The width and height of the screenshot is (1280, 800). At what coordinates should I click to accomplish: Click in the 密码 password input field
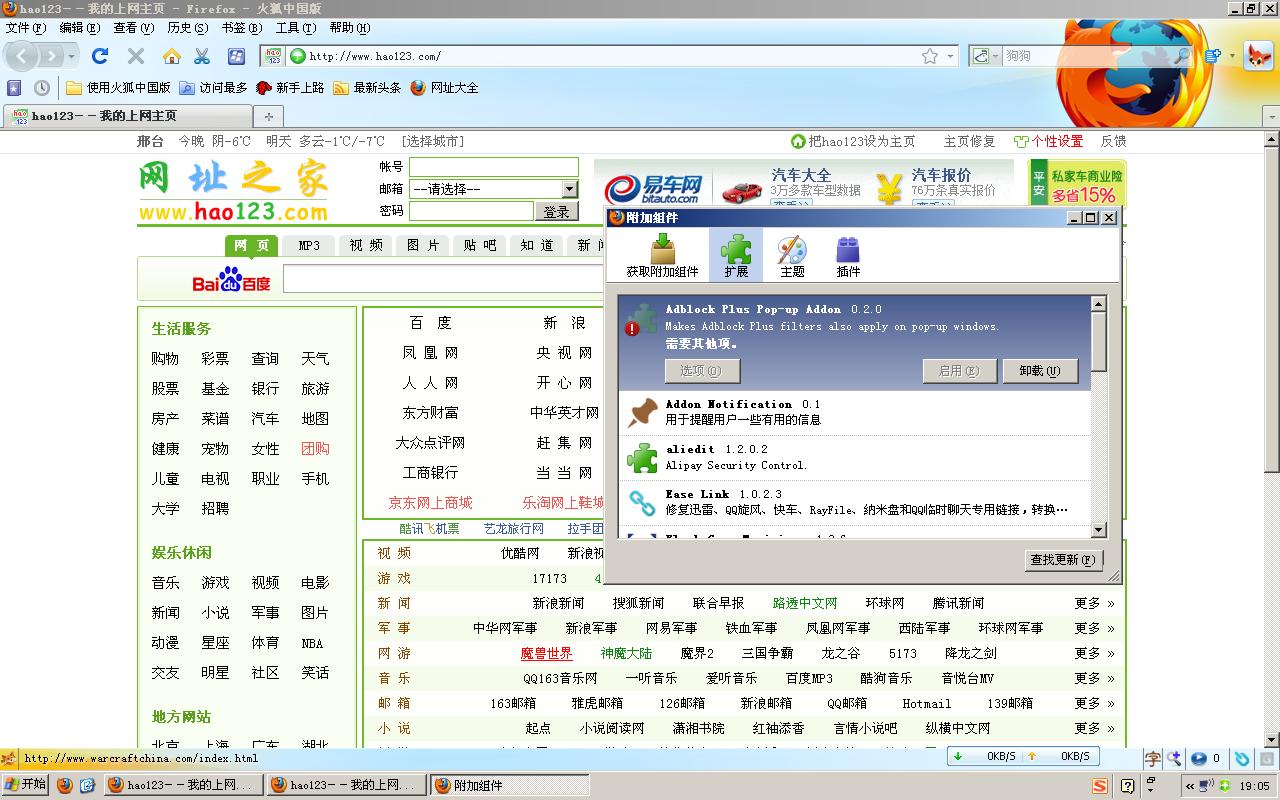click(471, 211)
